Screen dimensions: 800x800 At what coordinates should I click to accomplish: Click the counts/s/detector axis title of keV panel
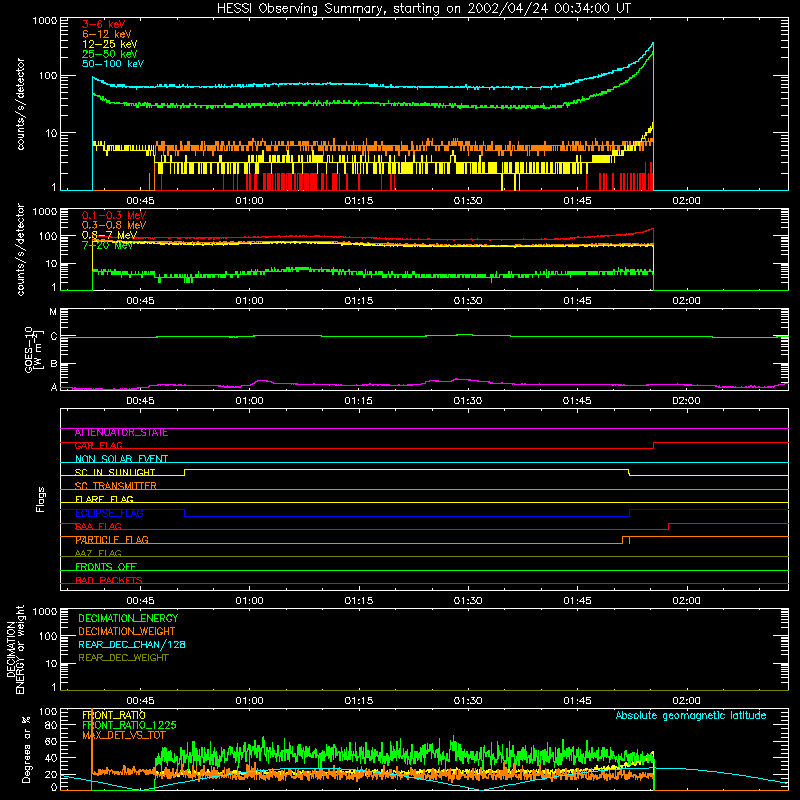20,104
